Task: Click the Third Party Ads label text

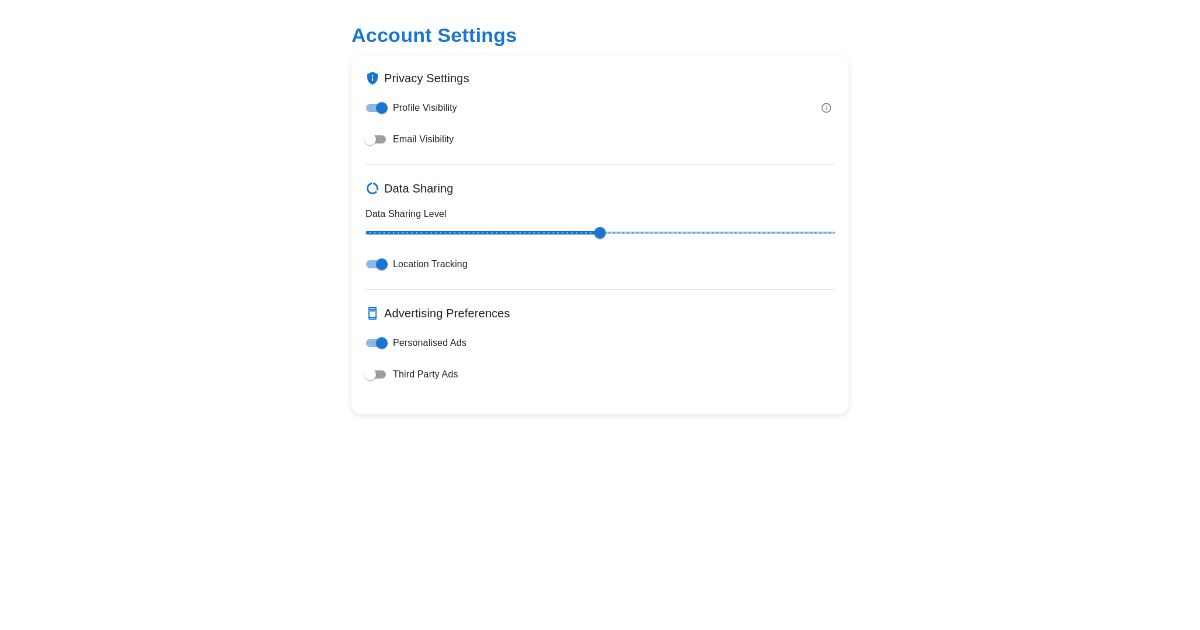Action: (x=425, y=374)
